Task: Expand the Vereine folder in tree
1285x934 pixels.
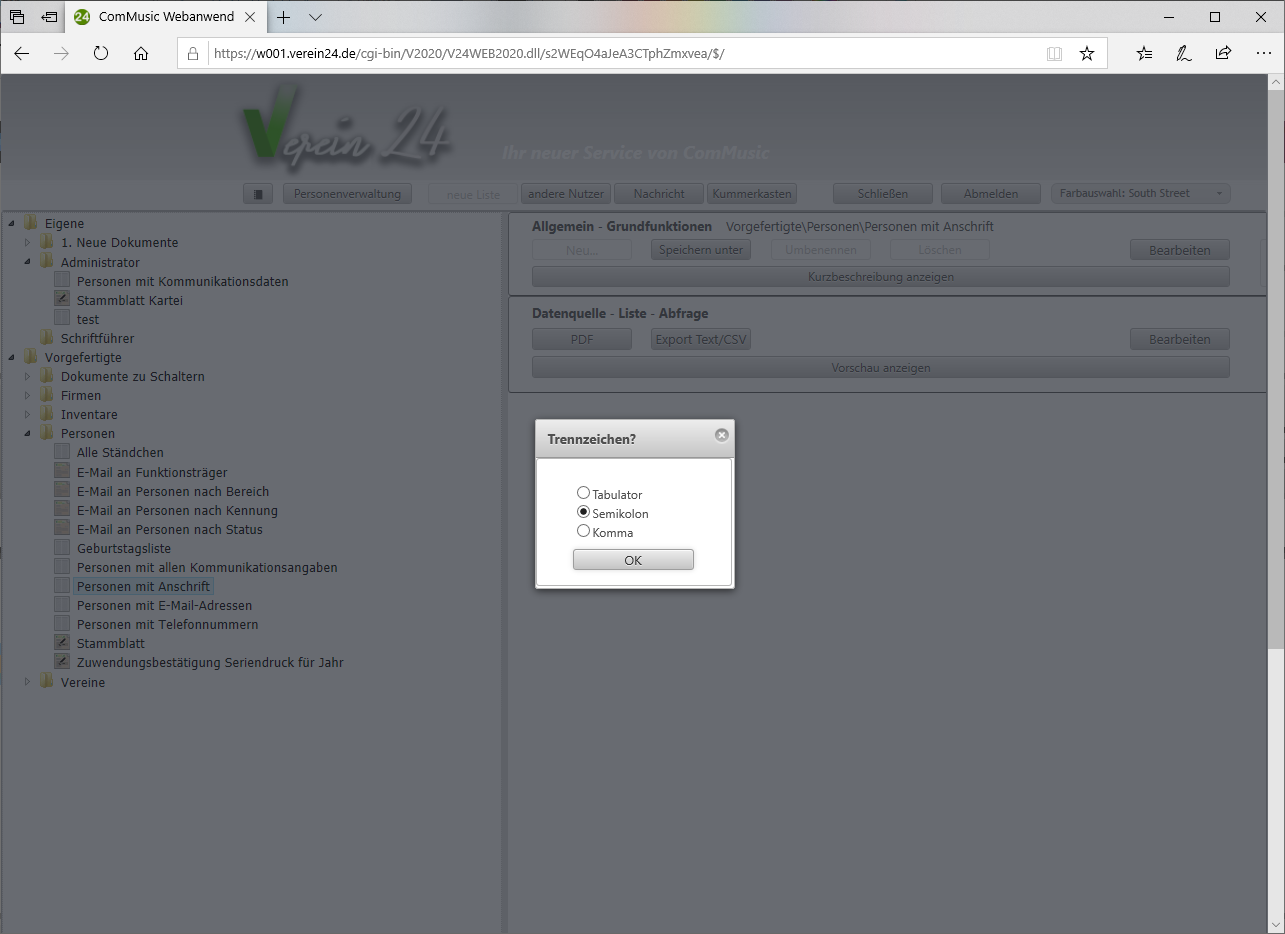Action: click(28, 682)
